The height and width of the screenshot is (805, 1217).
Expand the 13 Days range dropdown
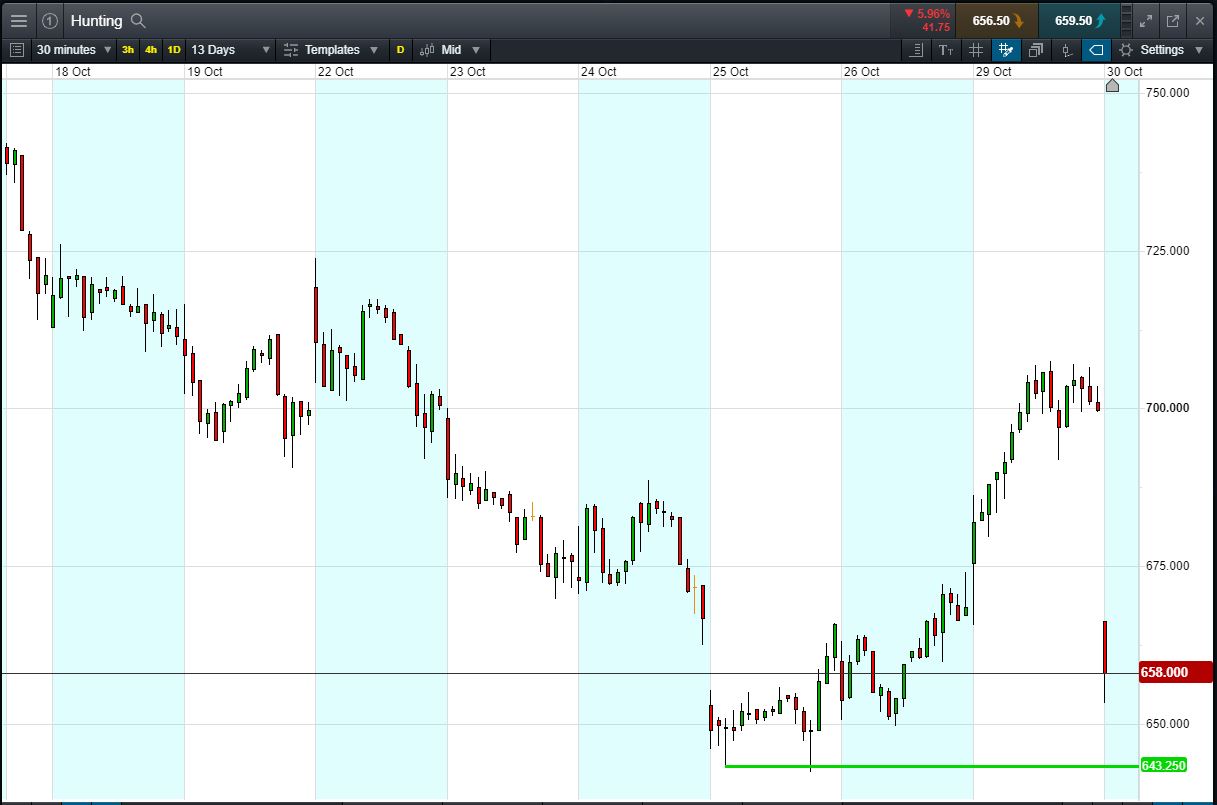(x=230, y=50)
